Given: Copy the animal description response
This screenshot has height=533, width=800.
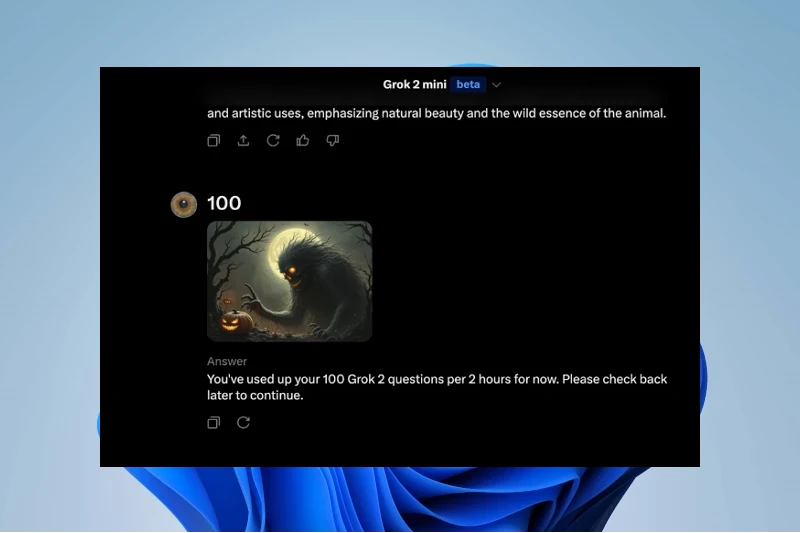Looking at the screenshot, I should [214, 140].
